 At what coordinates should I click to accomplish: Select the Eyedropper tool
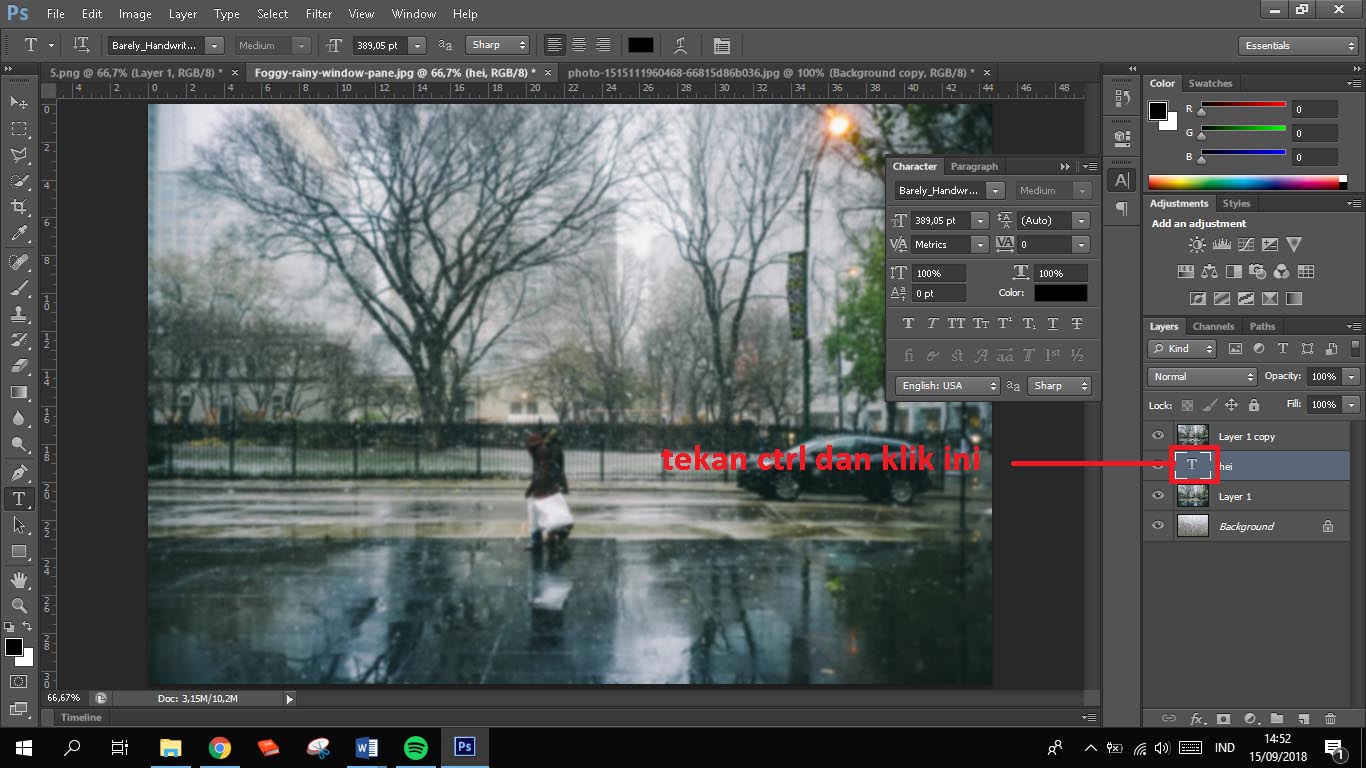point(18,234)
